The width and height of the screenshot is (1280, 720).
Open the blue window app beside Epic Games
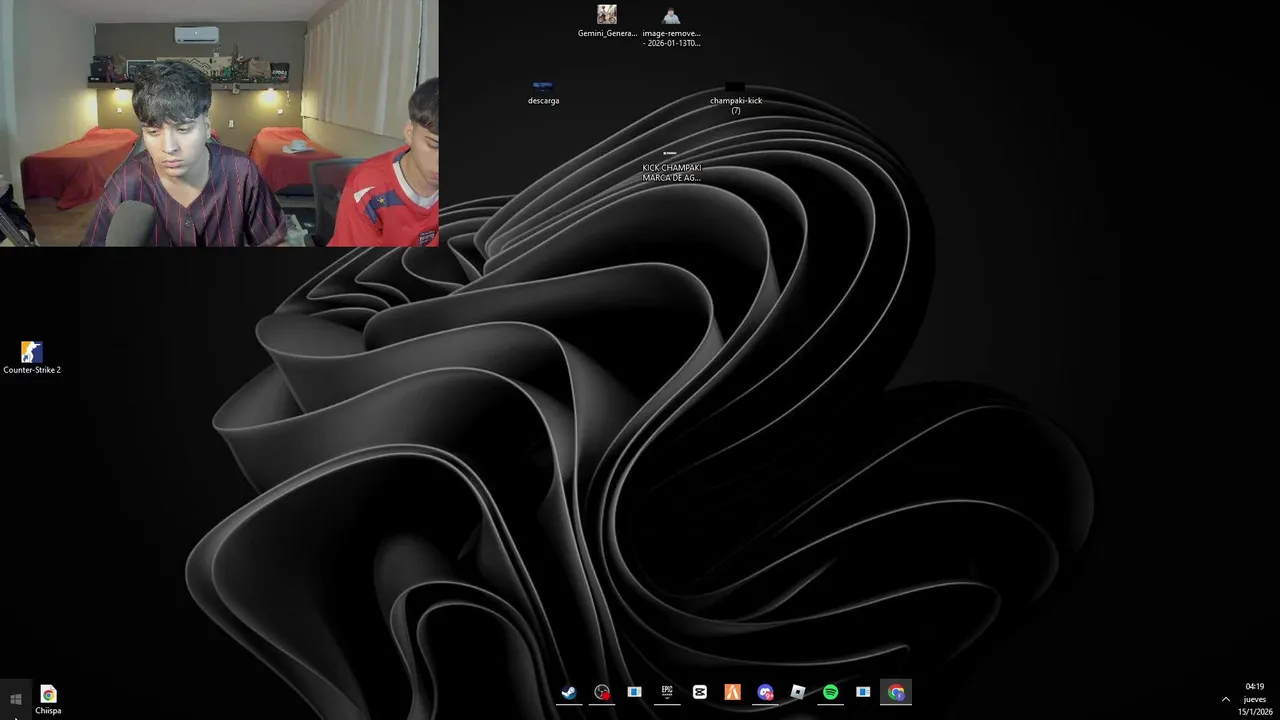(634, 692)
